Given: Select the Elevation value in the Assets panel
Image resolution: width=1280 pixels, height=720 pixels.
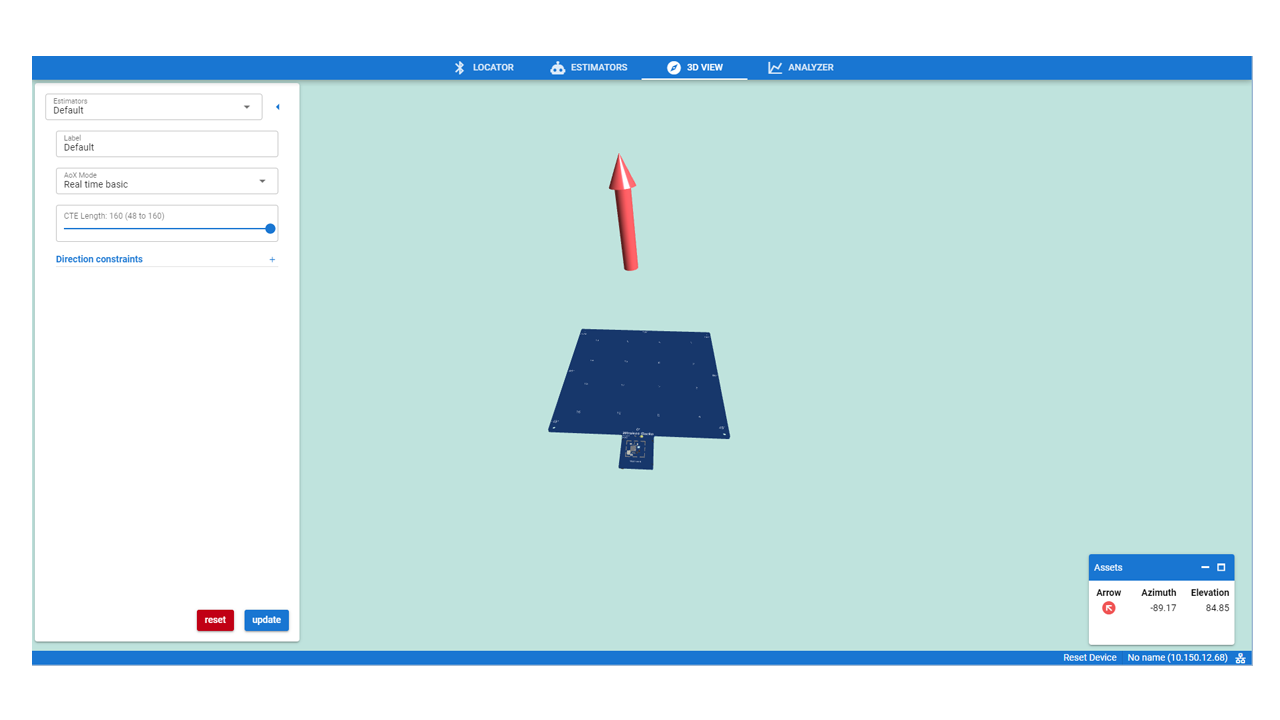Looking at the screenshot, I should [1216, 607].
